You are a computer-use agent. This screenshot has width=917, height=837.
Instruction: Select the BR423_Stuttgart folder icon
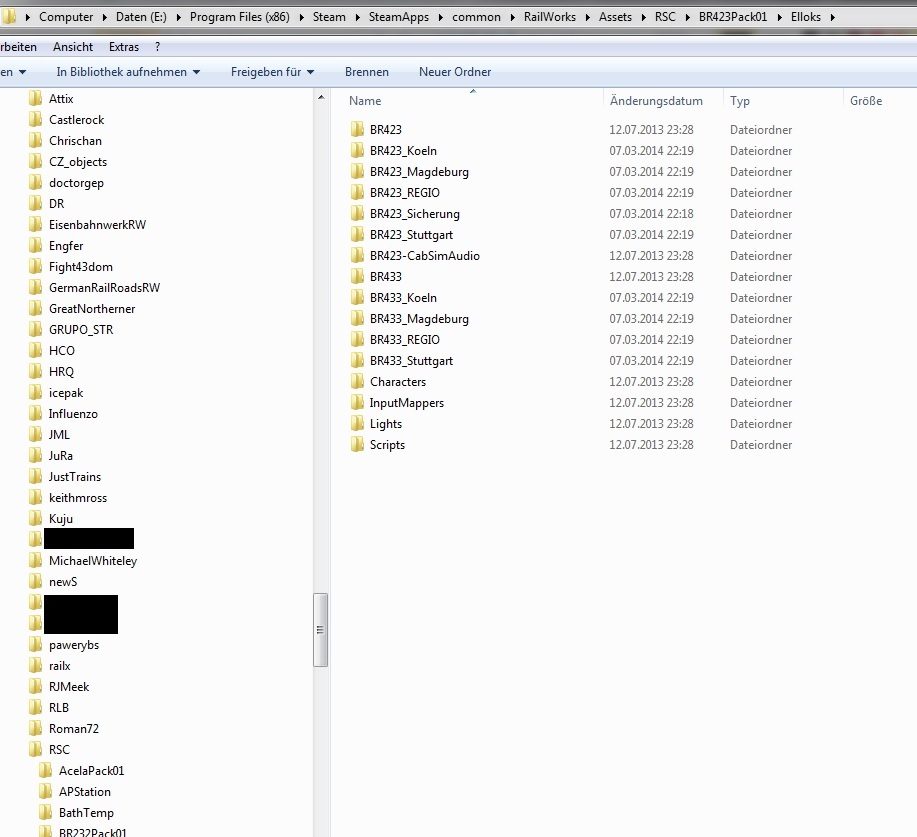click(357, 235)
